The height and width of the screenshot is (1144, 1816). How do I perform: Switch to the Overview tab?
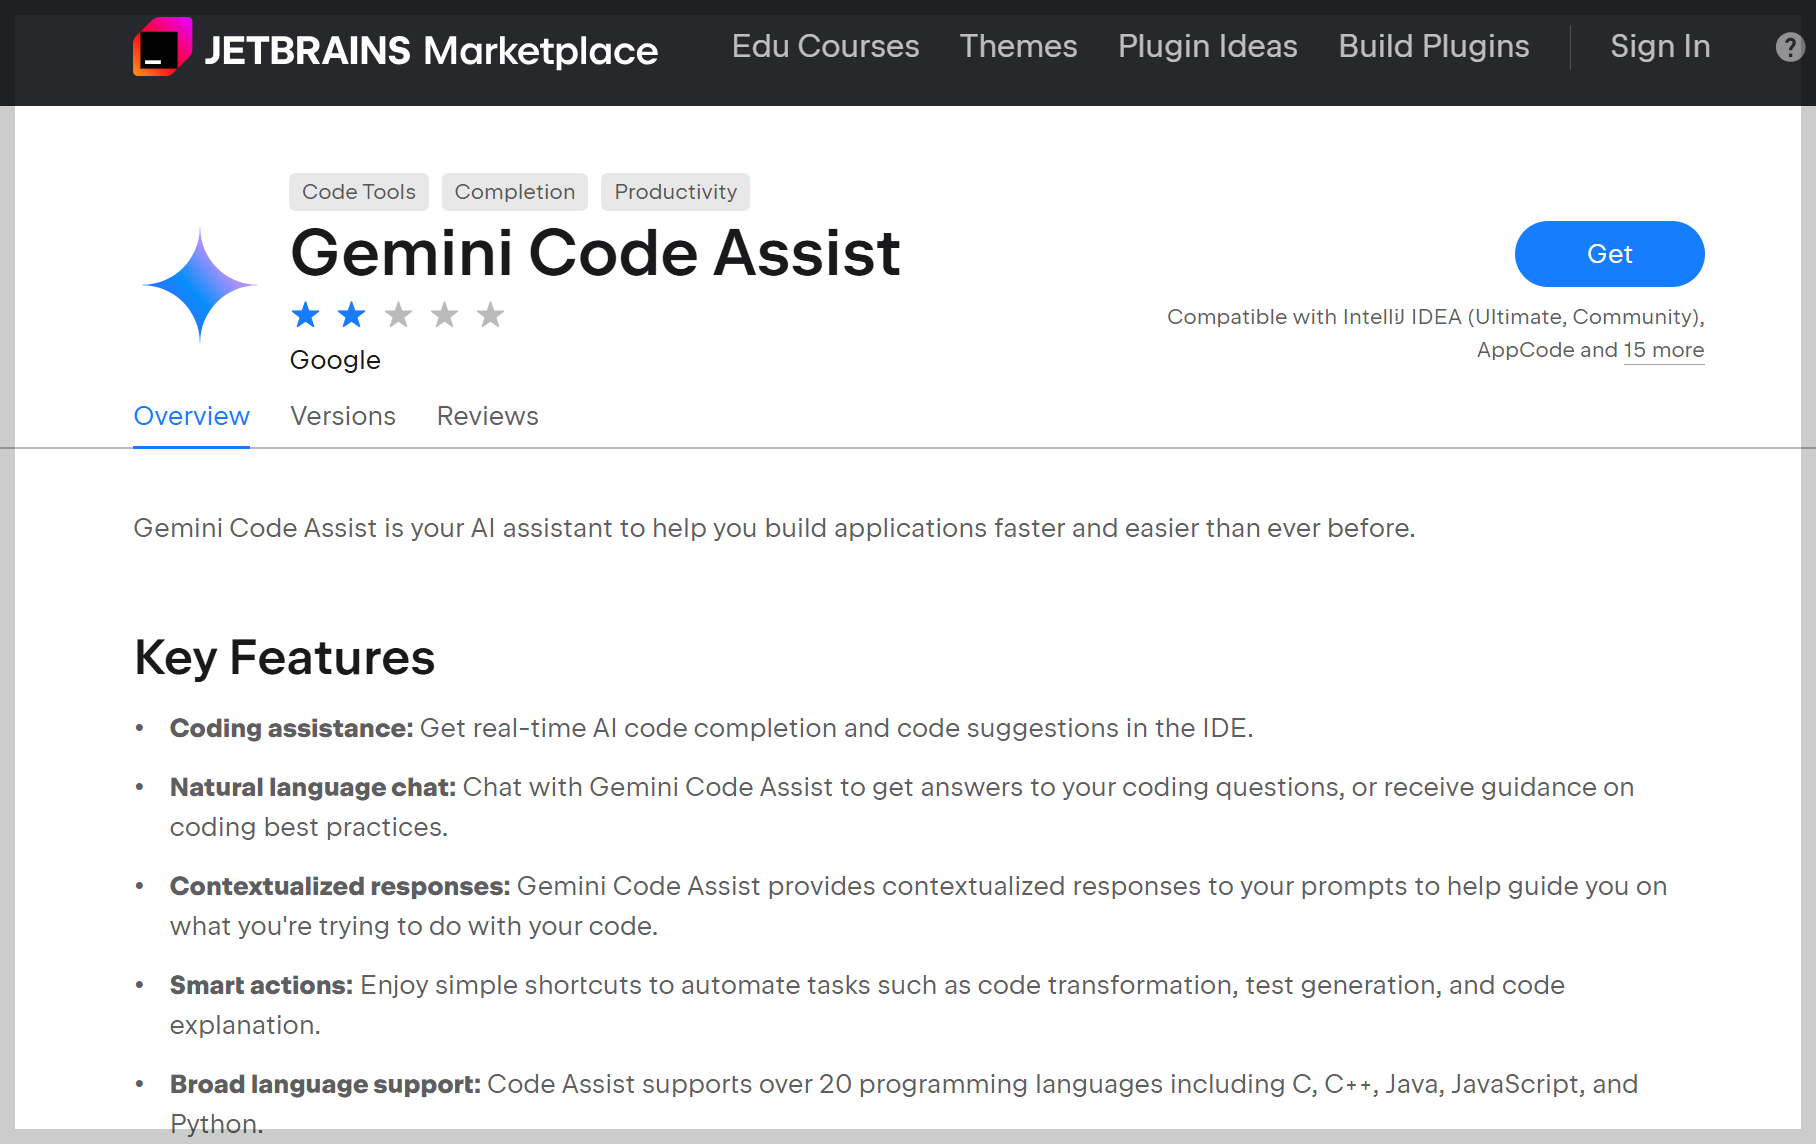tap(191, 416)
